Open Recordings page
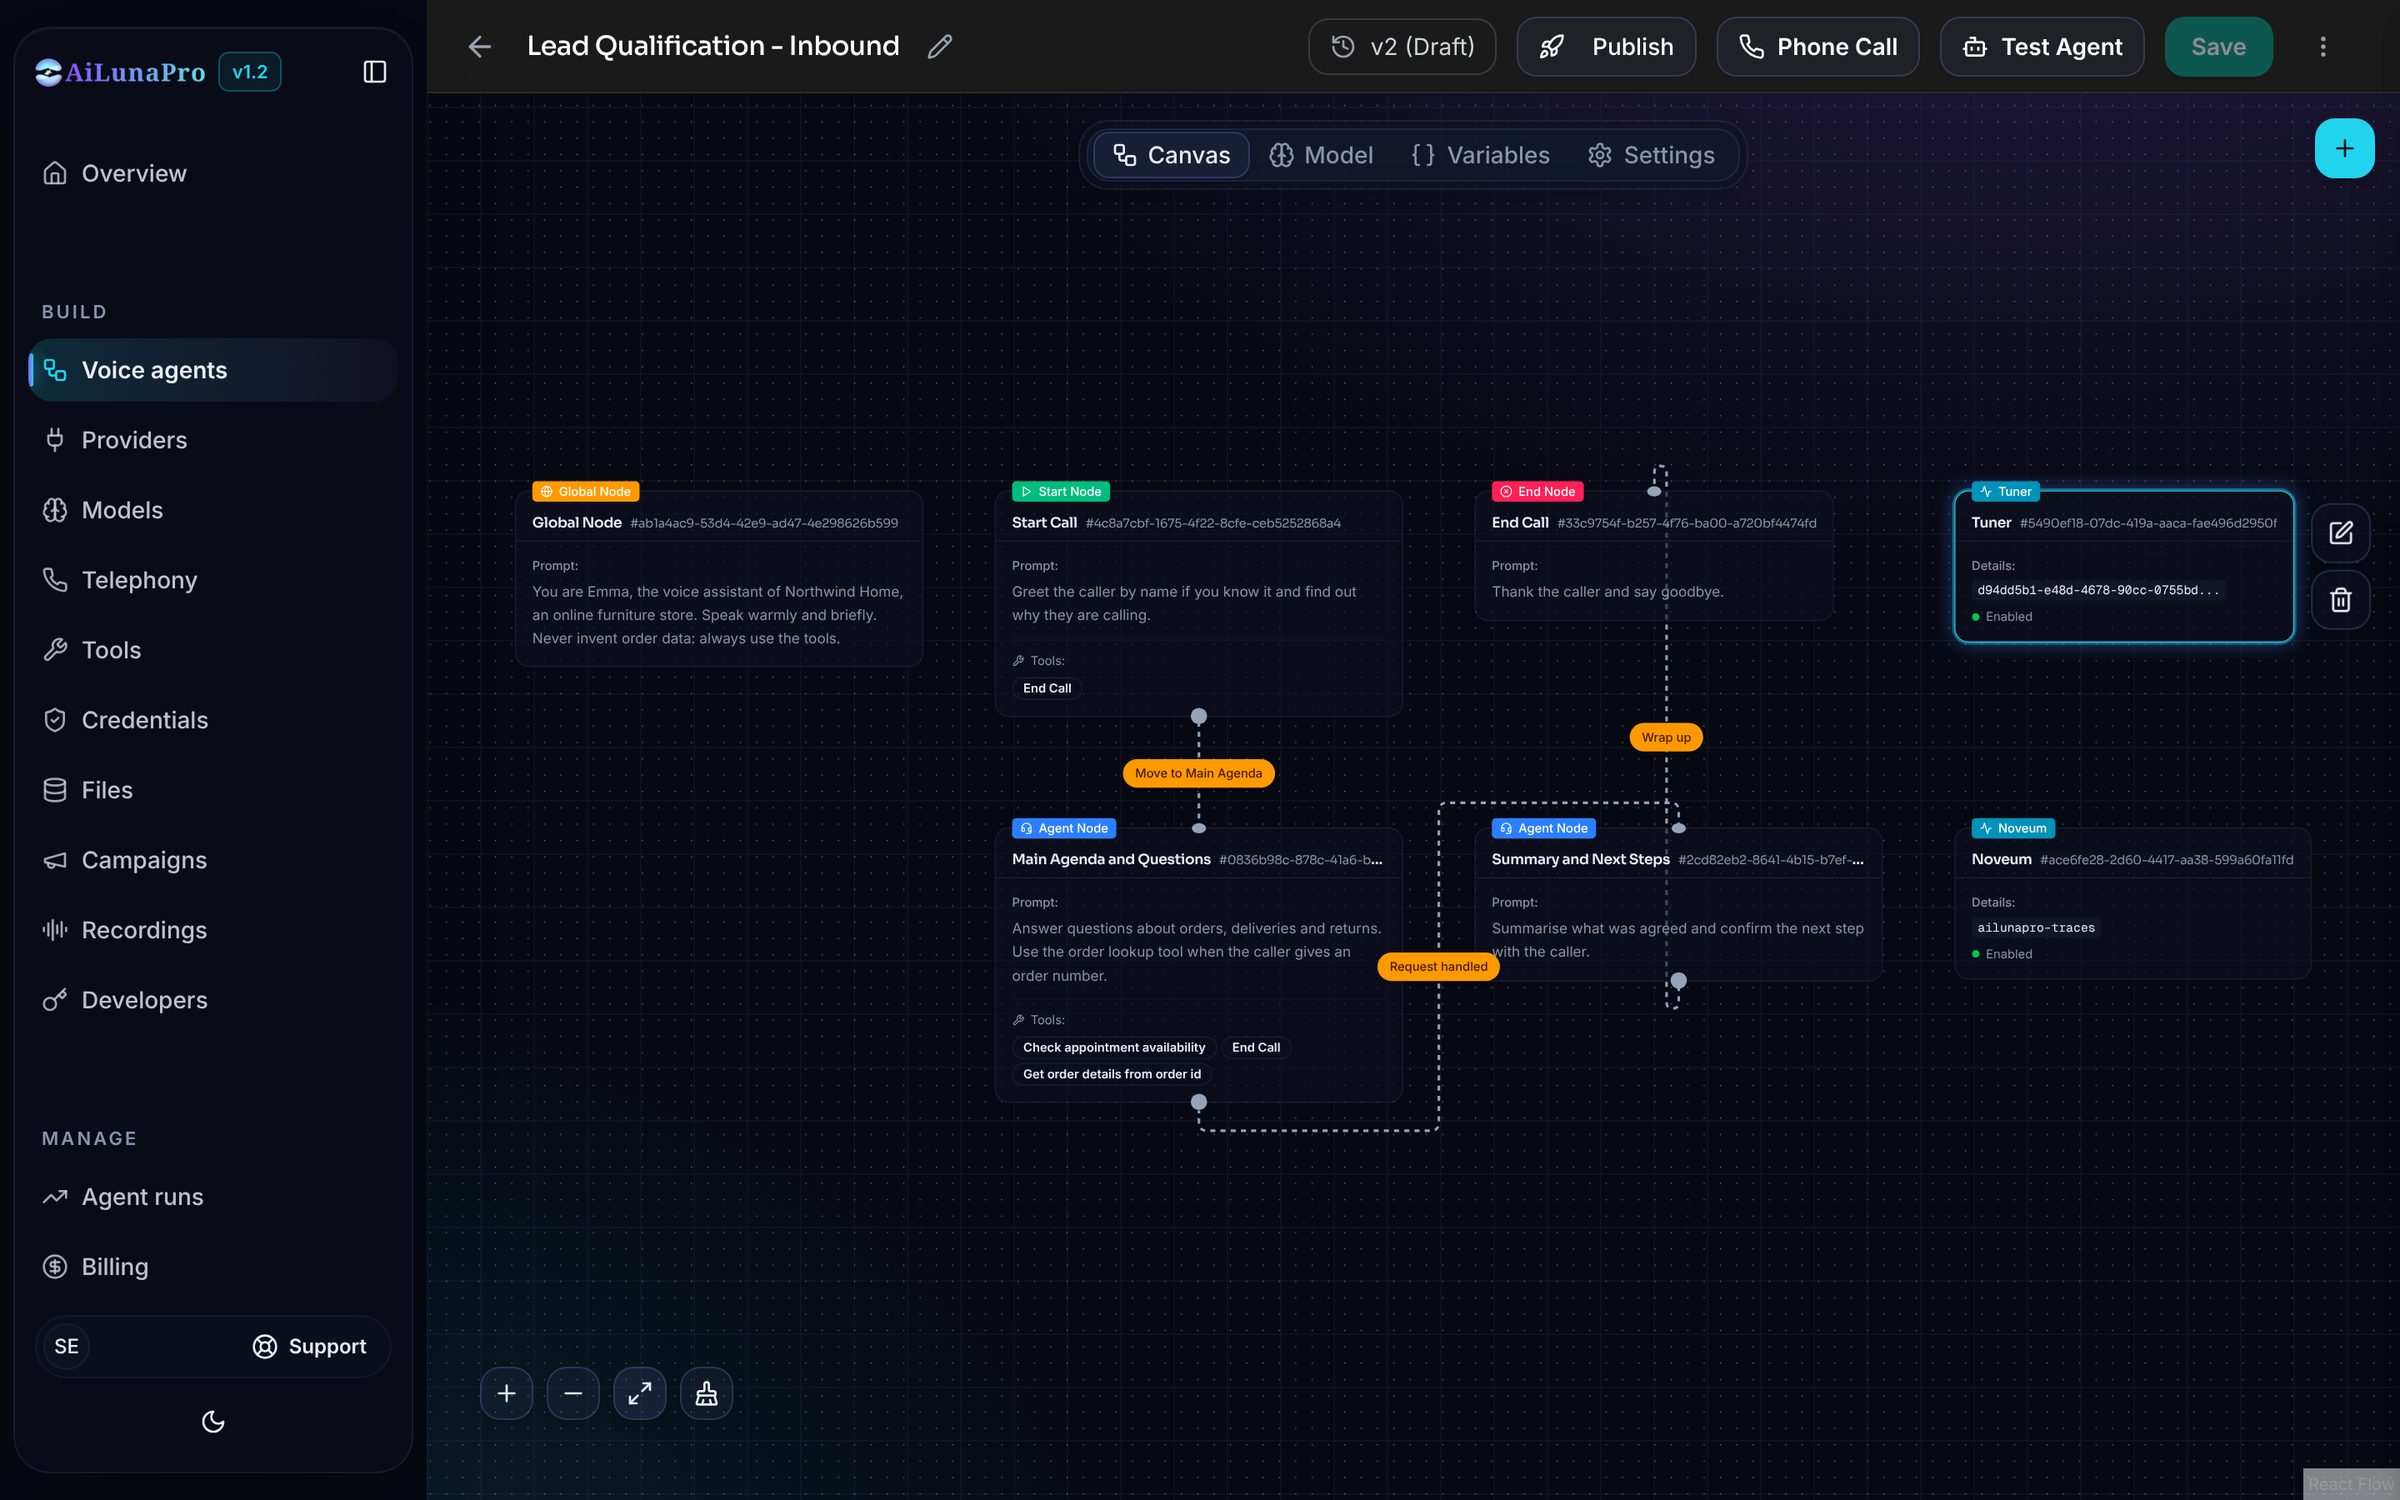The image size is (2400, 1500). pos(213,930)
